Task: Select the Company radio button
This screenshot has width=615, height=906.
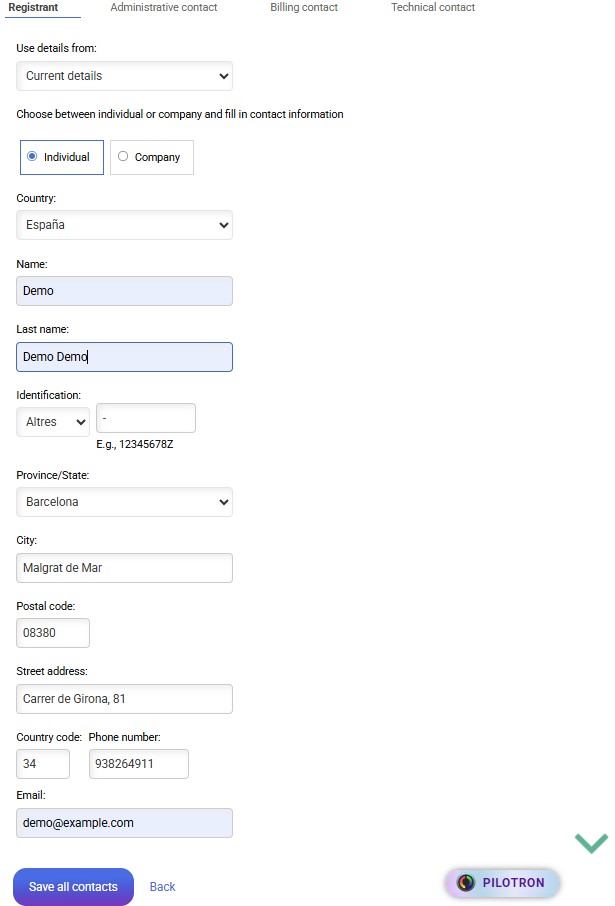Action: (123, 157)
